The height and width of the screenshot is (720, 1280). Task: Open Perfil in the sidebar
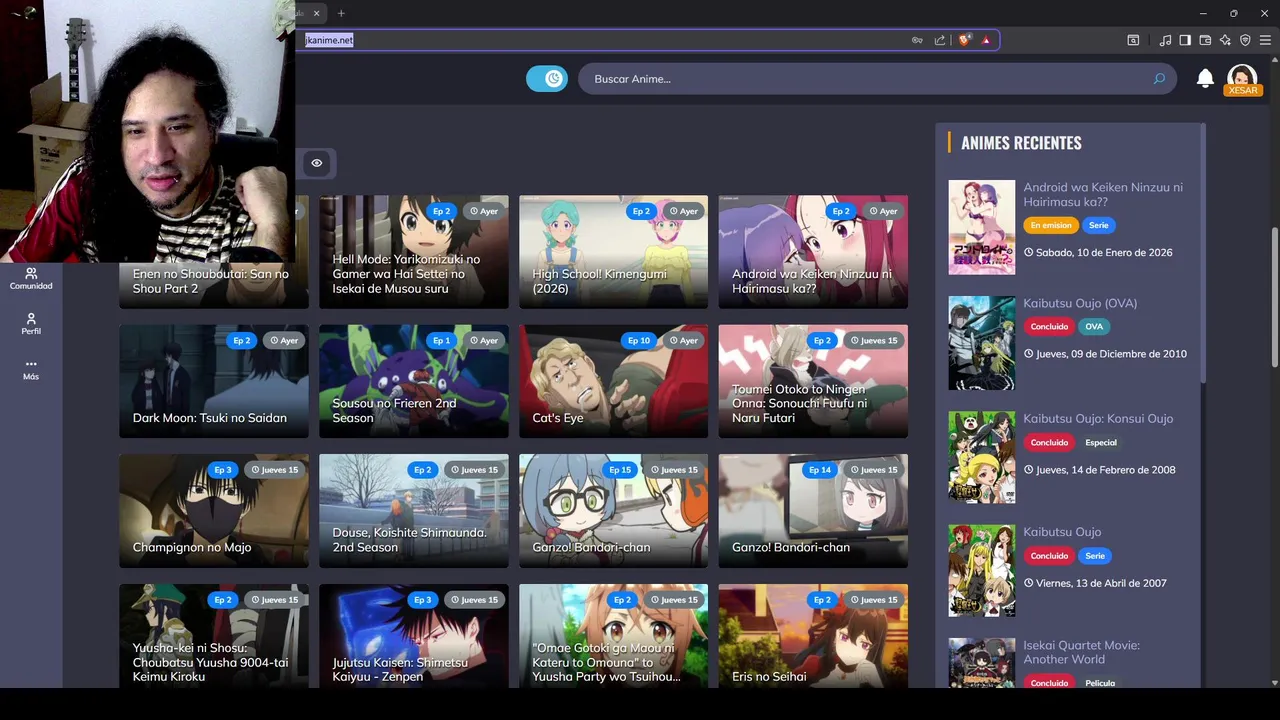(31, 323)
